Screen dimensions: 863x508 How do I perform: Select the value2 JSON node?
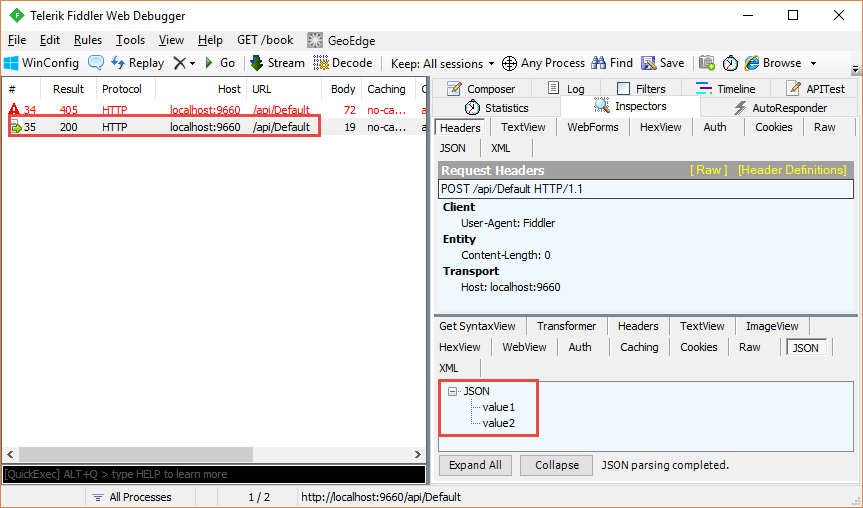click(x=499, y=423)
